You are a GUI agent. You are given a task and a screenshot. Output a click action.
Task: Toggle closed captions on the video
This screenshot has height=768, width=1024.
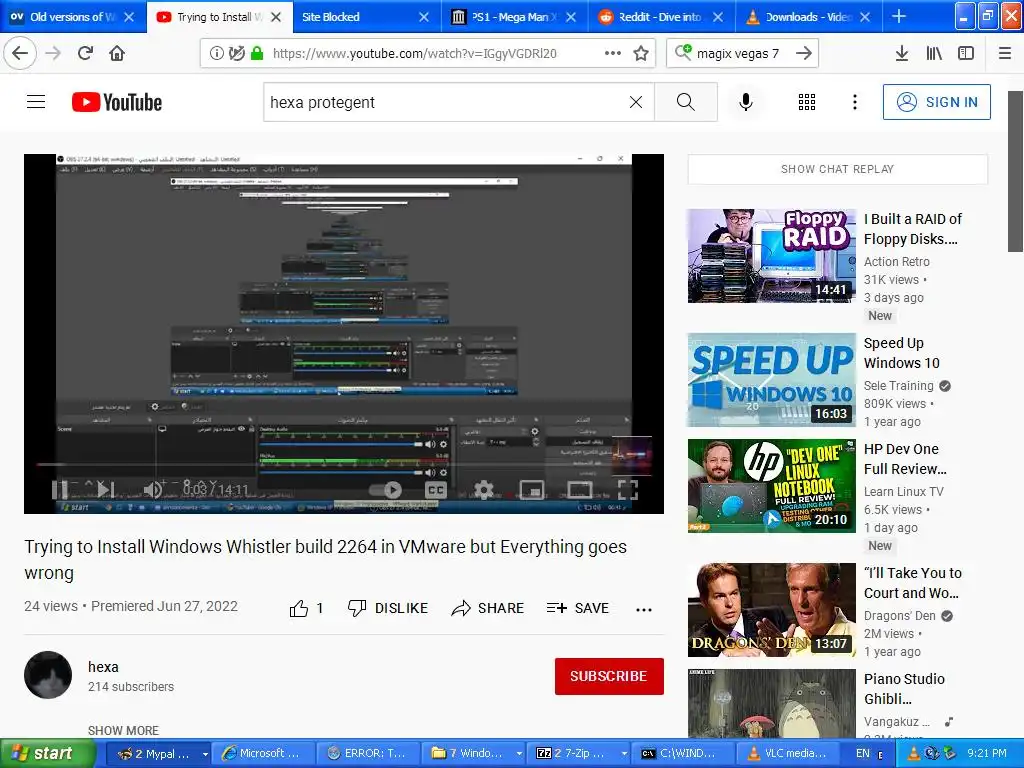(436, 489)
